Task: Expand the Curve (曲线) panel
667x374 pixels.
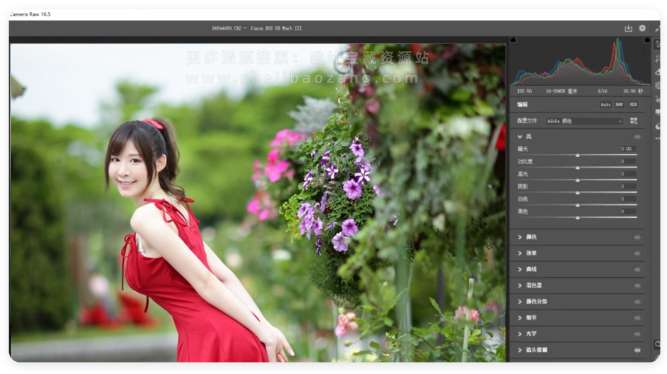Action: pyautogui.click(x=520, y=269)
